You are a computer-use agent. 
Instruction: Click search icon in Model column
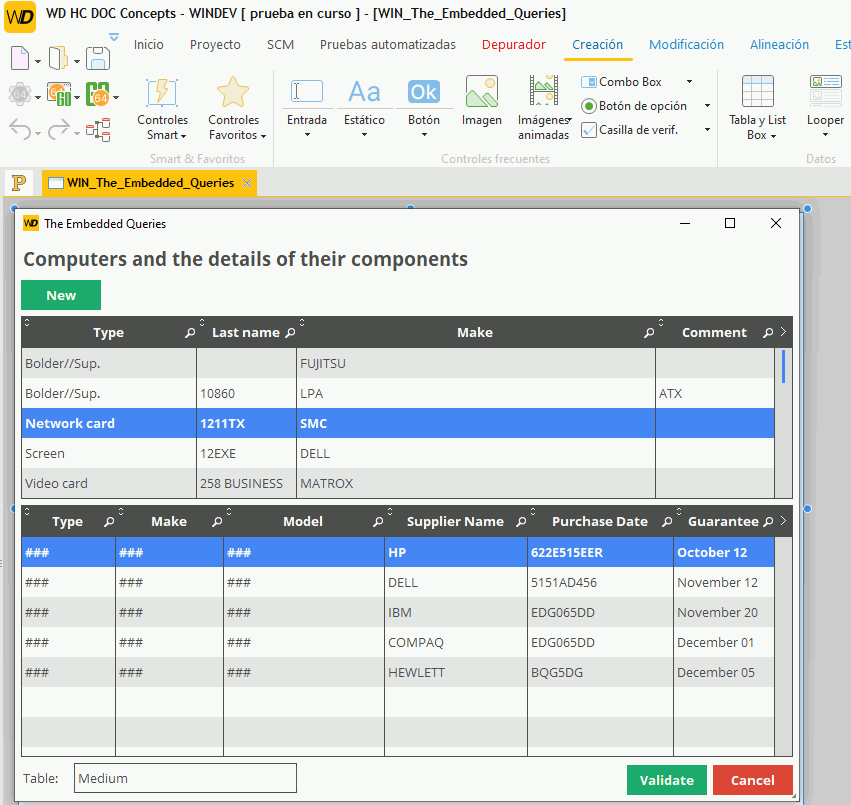pyautogui.click(x=378, y=522)
